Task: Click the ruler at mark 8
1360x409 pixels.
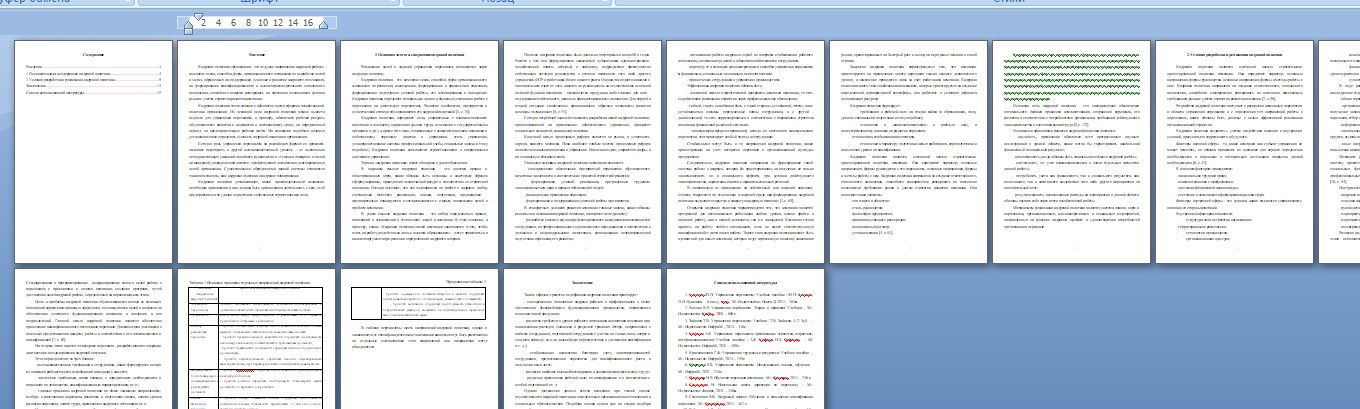Action: [x=246, y=22]
